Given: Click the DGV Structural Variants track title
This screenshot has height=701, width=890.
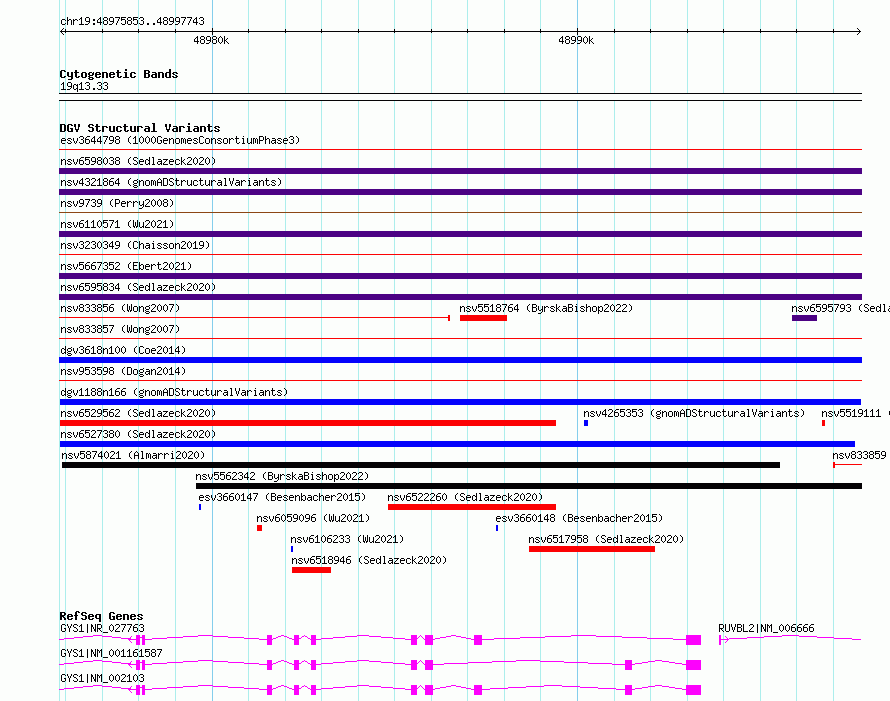Looking at the screenshot, I should pos(140,128).
